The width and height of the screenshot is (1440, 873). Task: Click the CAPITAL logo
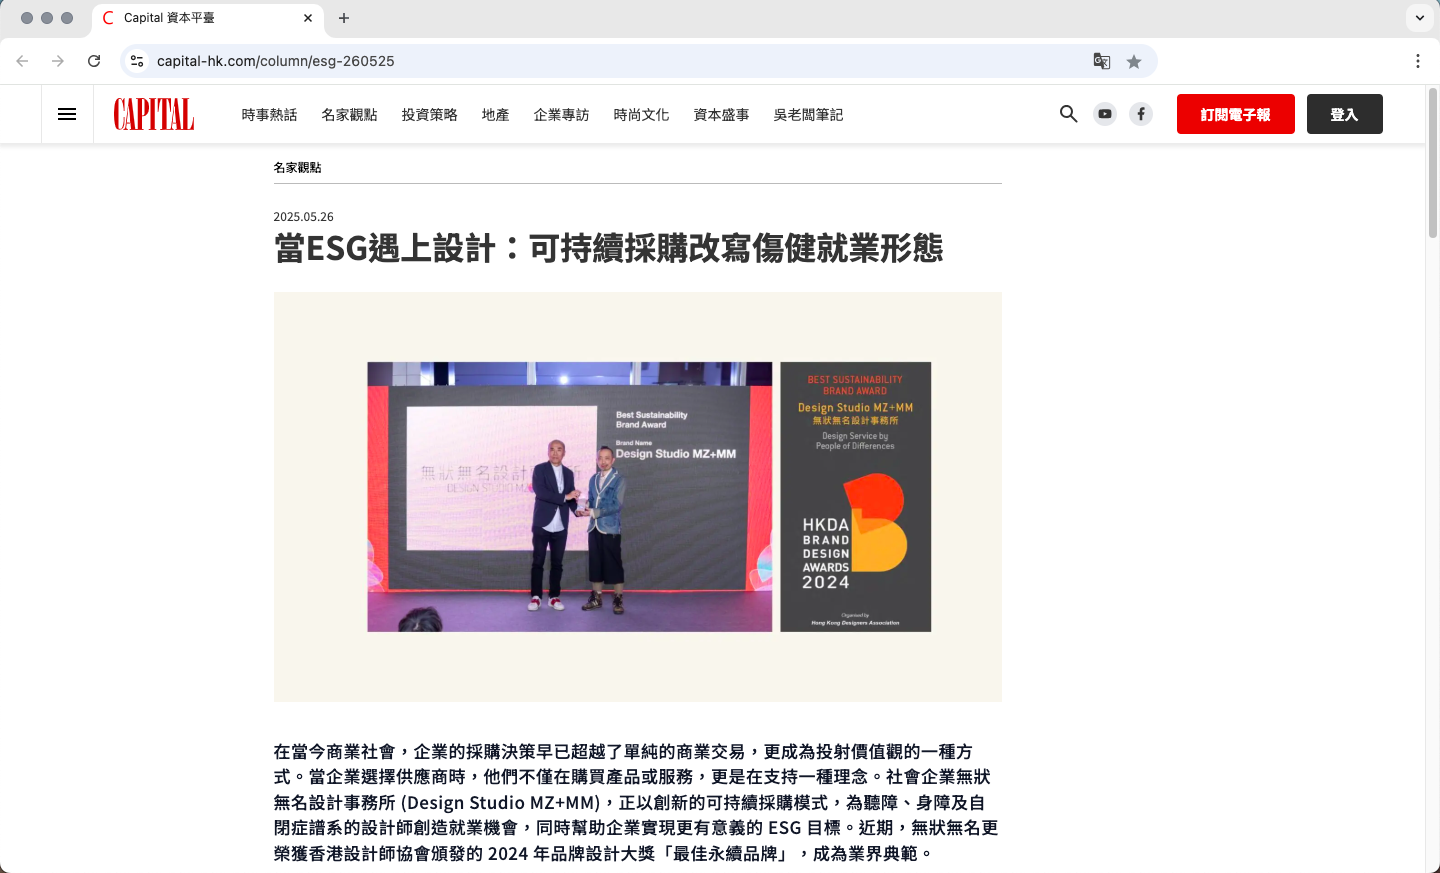154,114
